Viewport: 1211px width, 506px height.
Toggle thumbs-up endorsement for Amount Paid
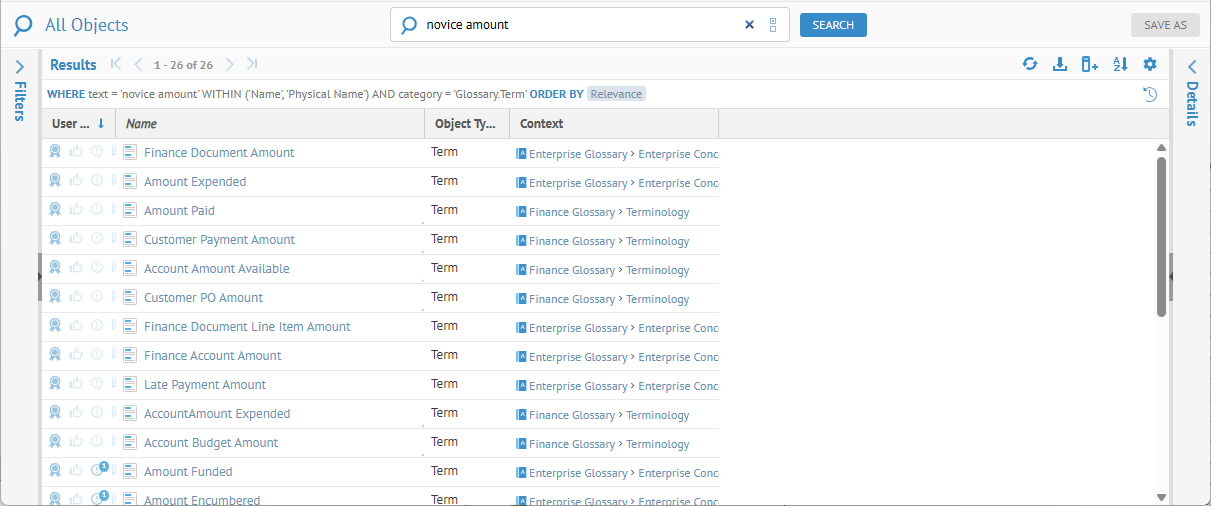pos(76,210)
